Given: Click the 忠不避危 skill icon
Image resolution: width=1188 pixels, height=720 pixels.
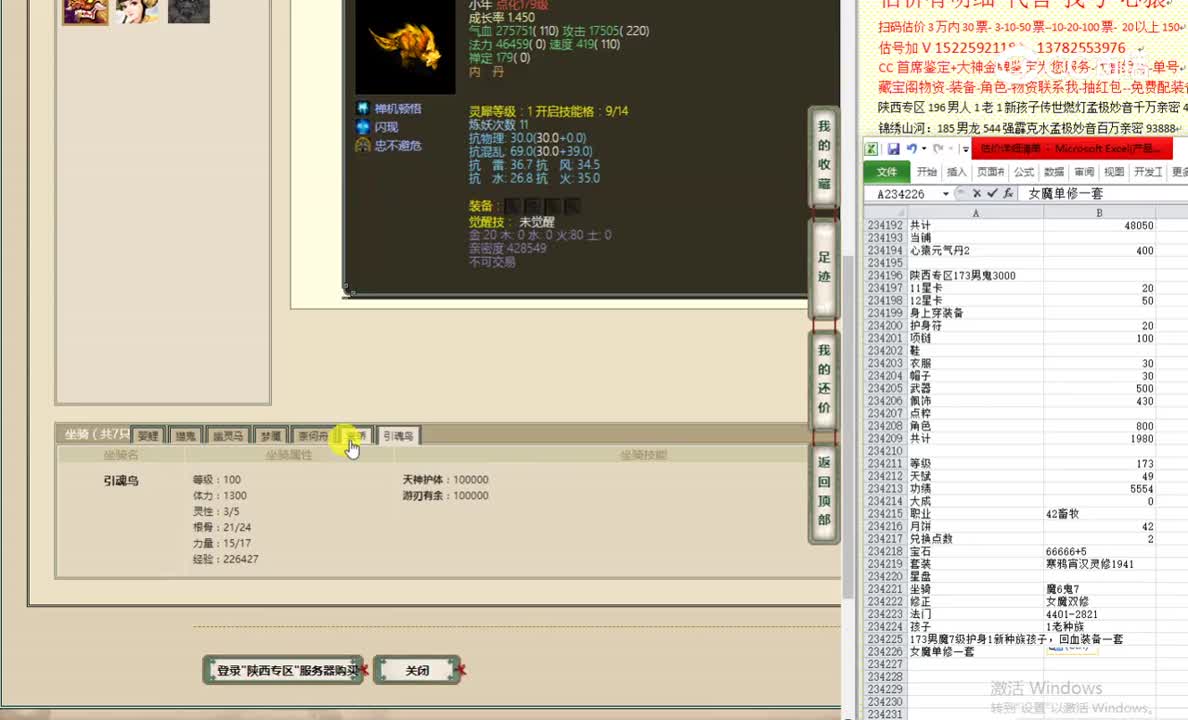Looking at the screenshot, I should [363, 145].
